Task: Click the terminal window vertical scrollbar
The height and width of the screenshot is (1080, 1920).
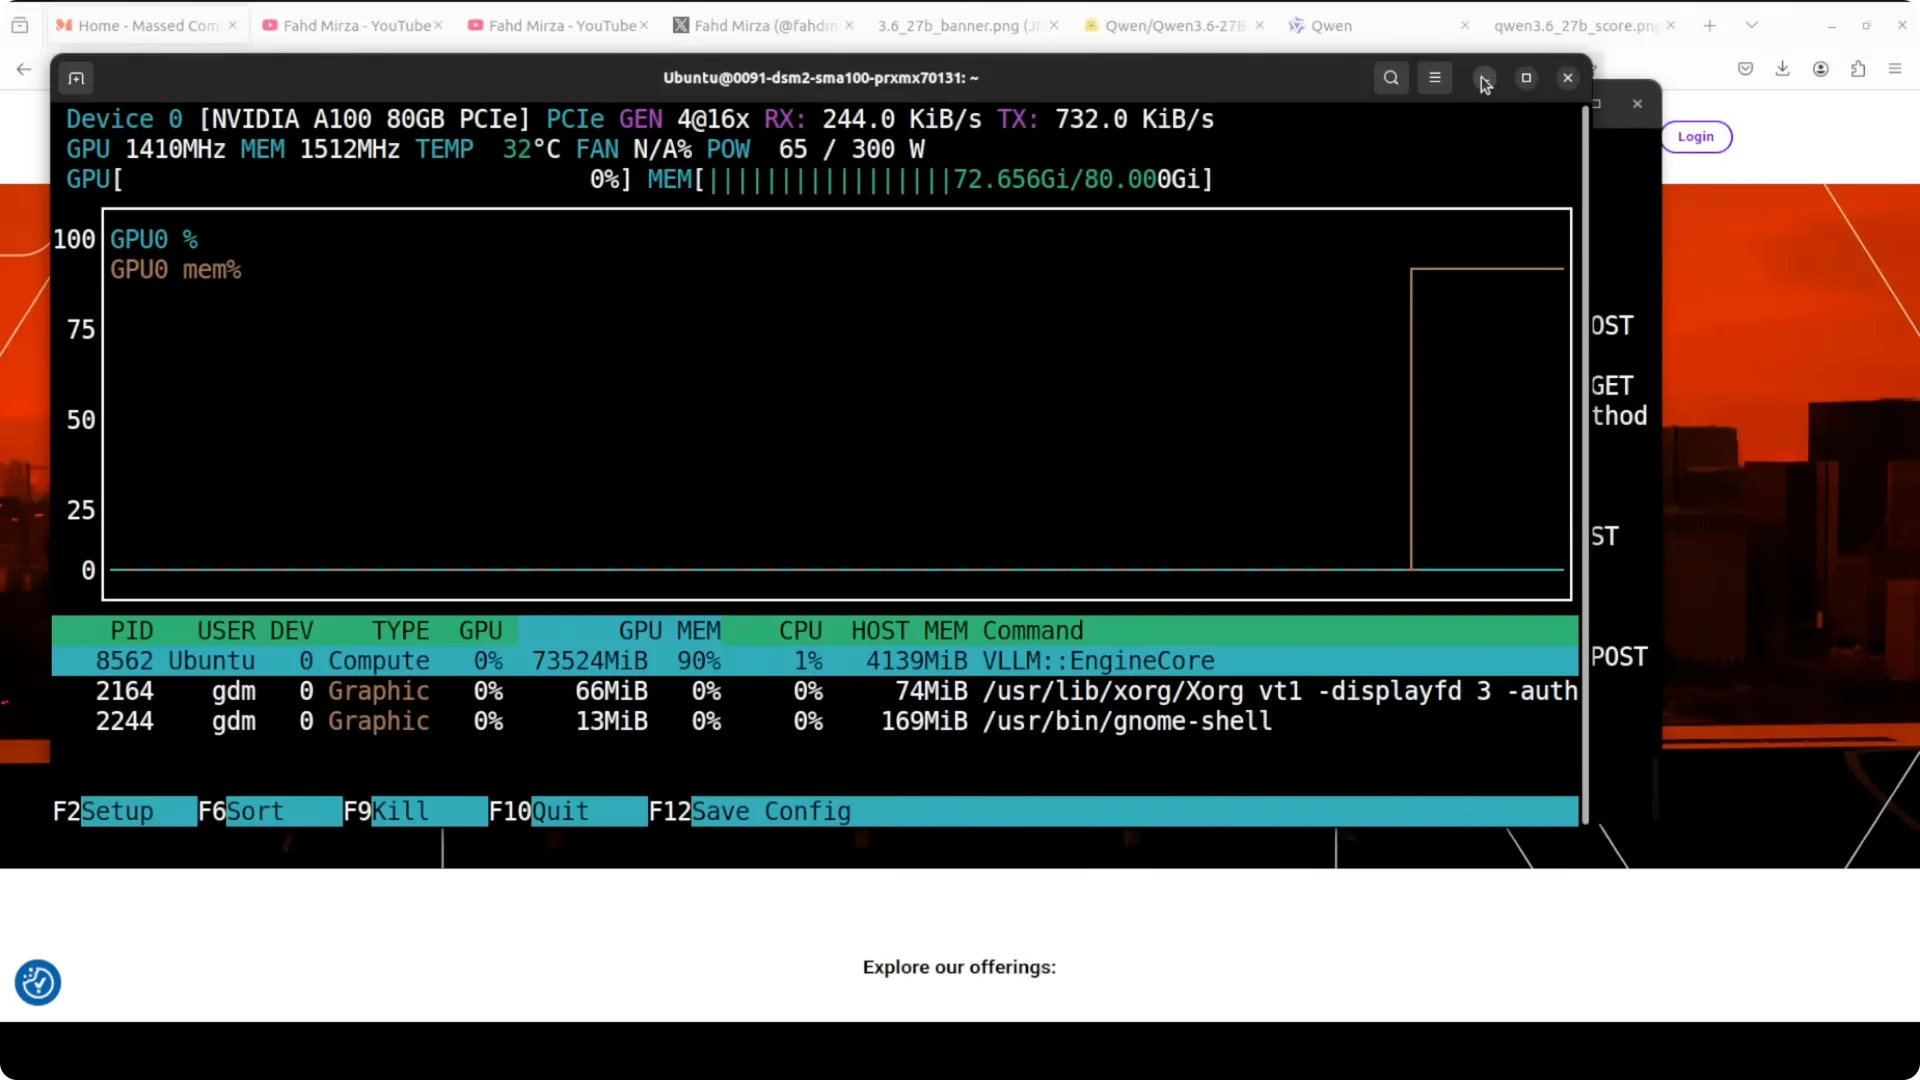Action: coord(1585,465)
